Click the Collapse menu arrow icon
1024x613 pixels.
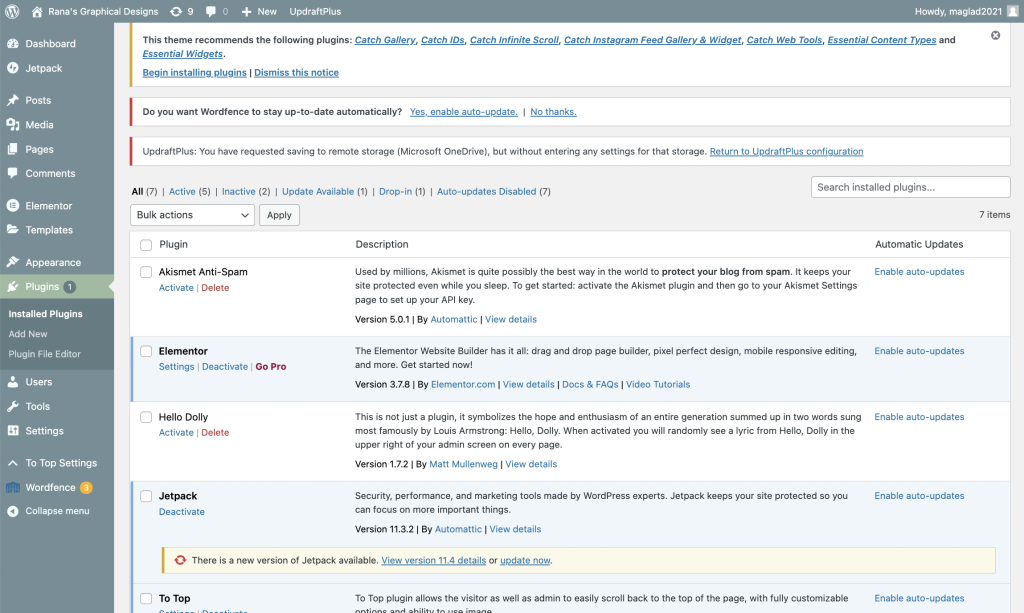pyautogui.click(x=12, y=511)
